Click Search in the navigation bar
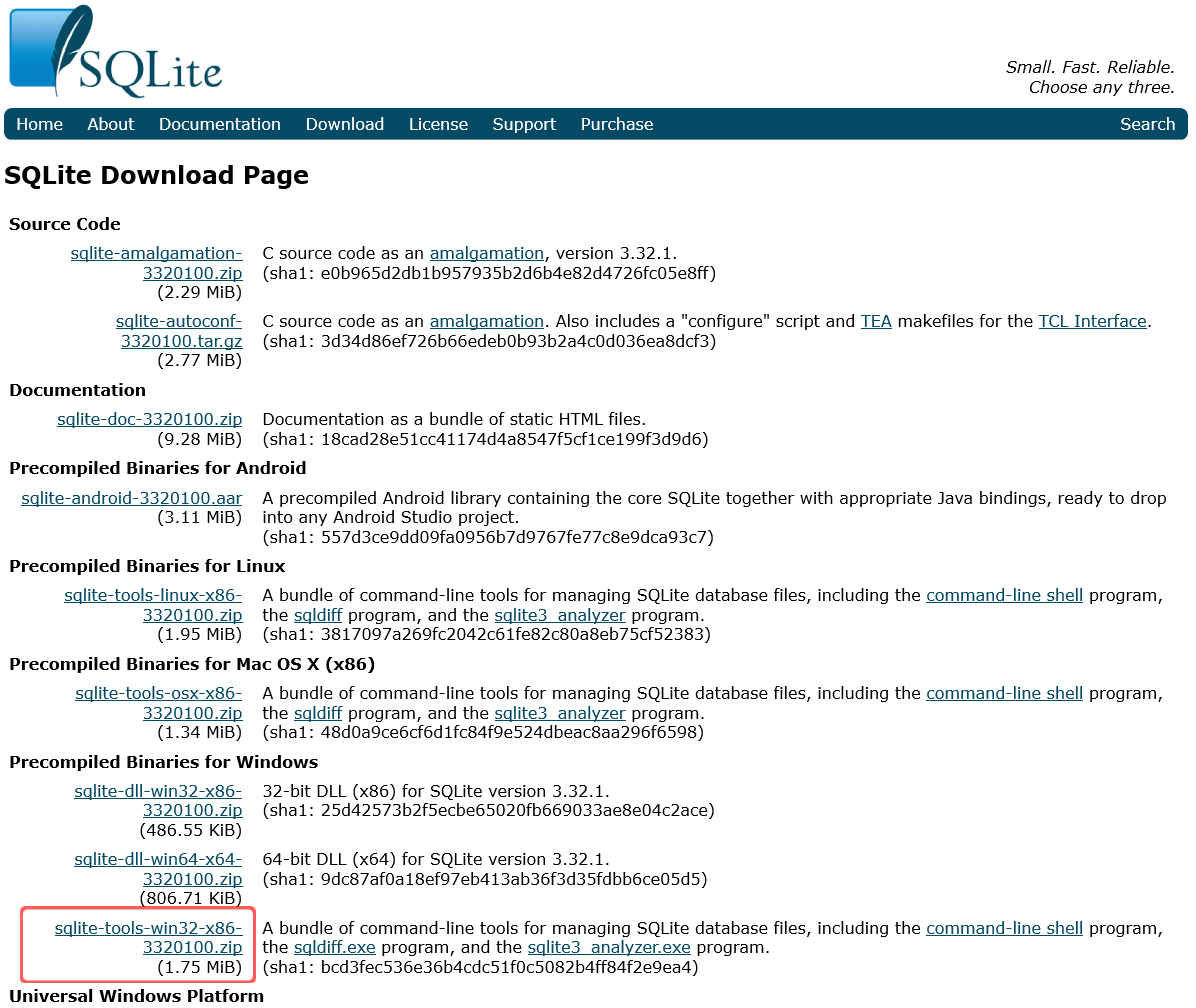The height and width of the screenshot is (1008, 1196). [x=1147, y=124]
